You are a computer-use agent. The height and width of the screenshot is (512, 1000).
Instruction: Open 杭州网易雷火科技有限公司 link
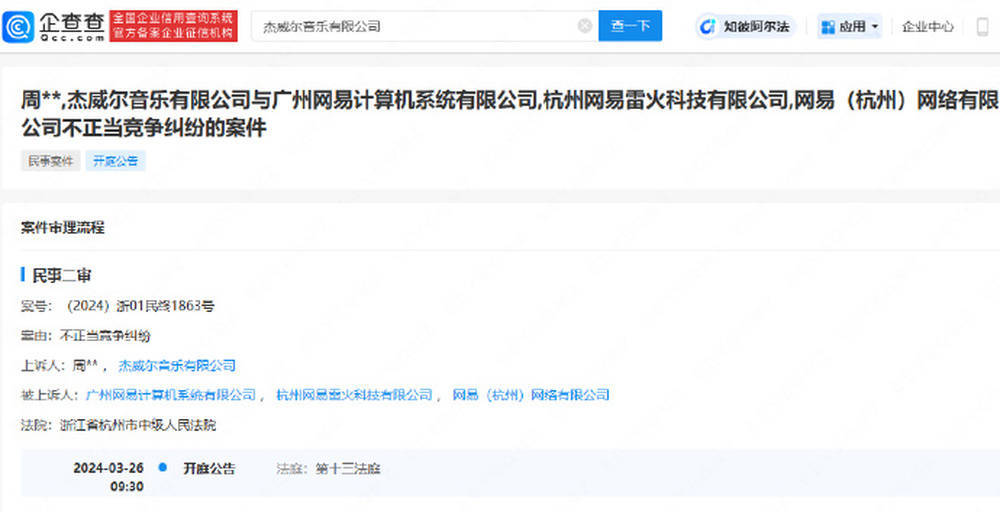354,395
